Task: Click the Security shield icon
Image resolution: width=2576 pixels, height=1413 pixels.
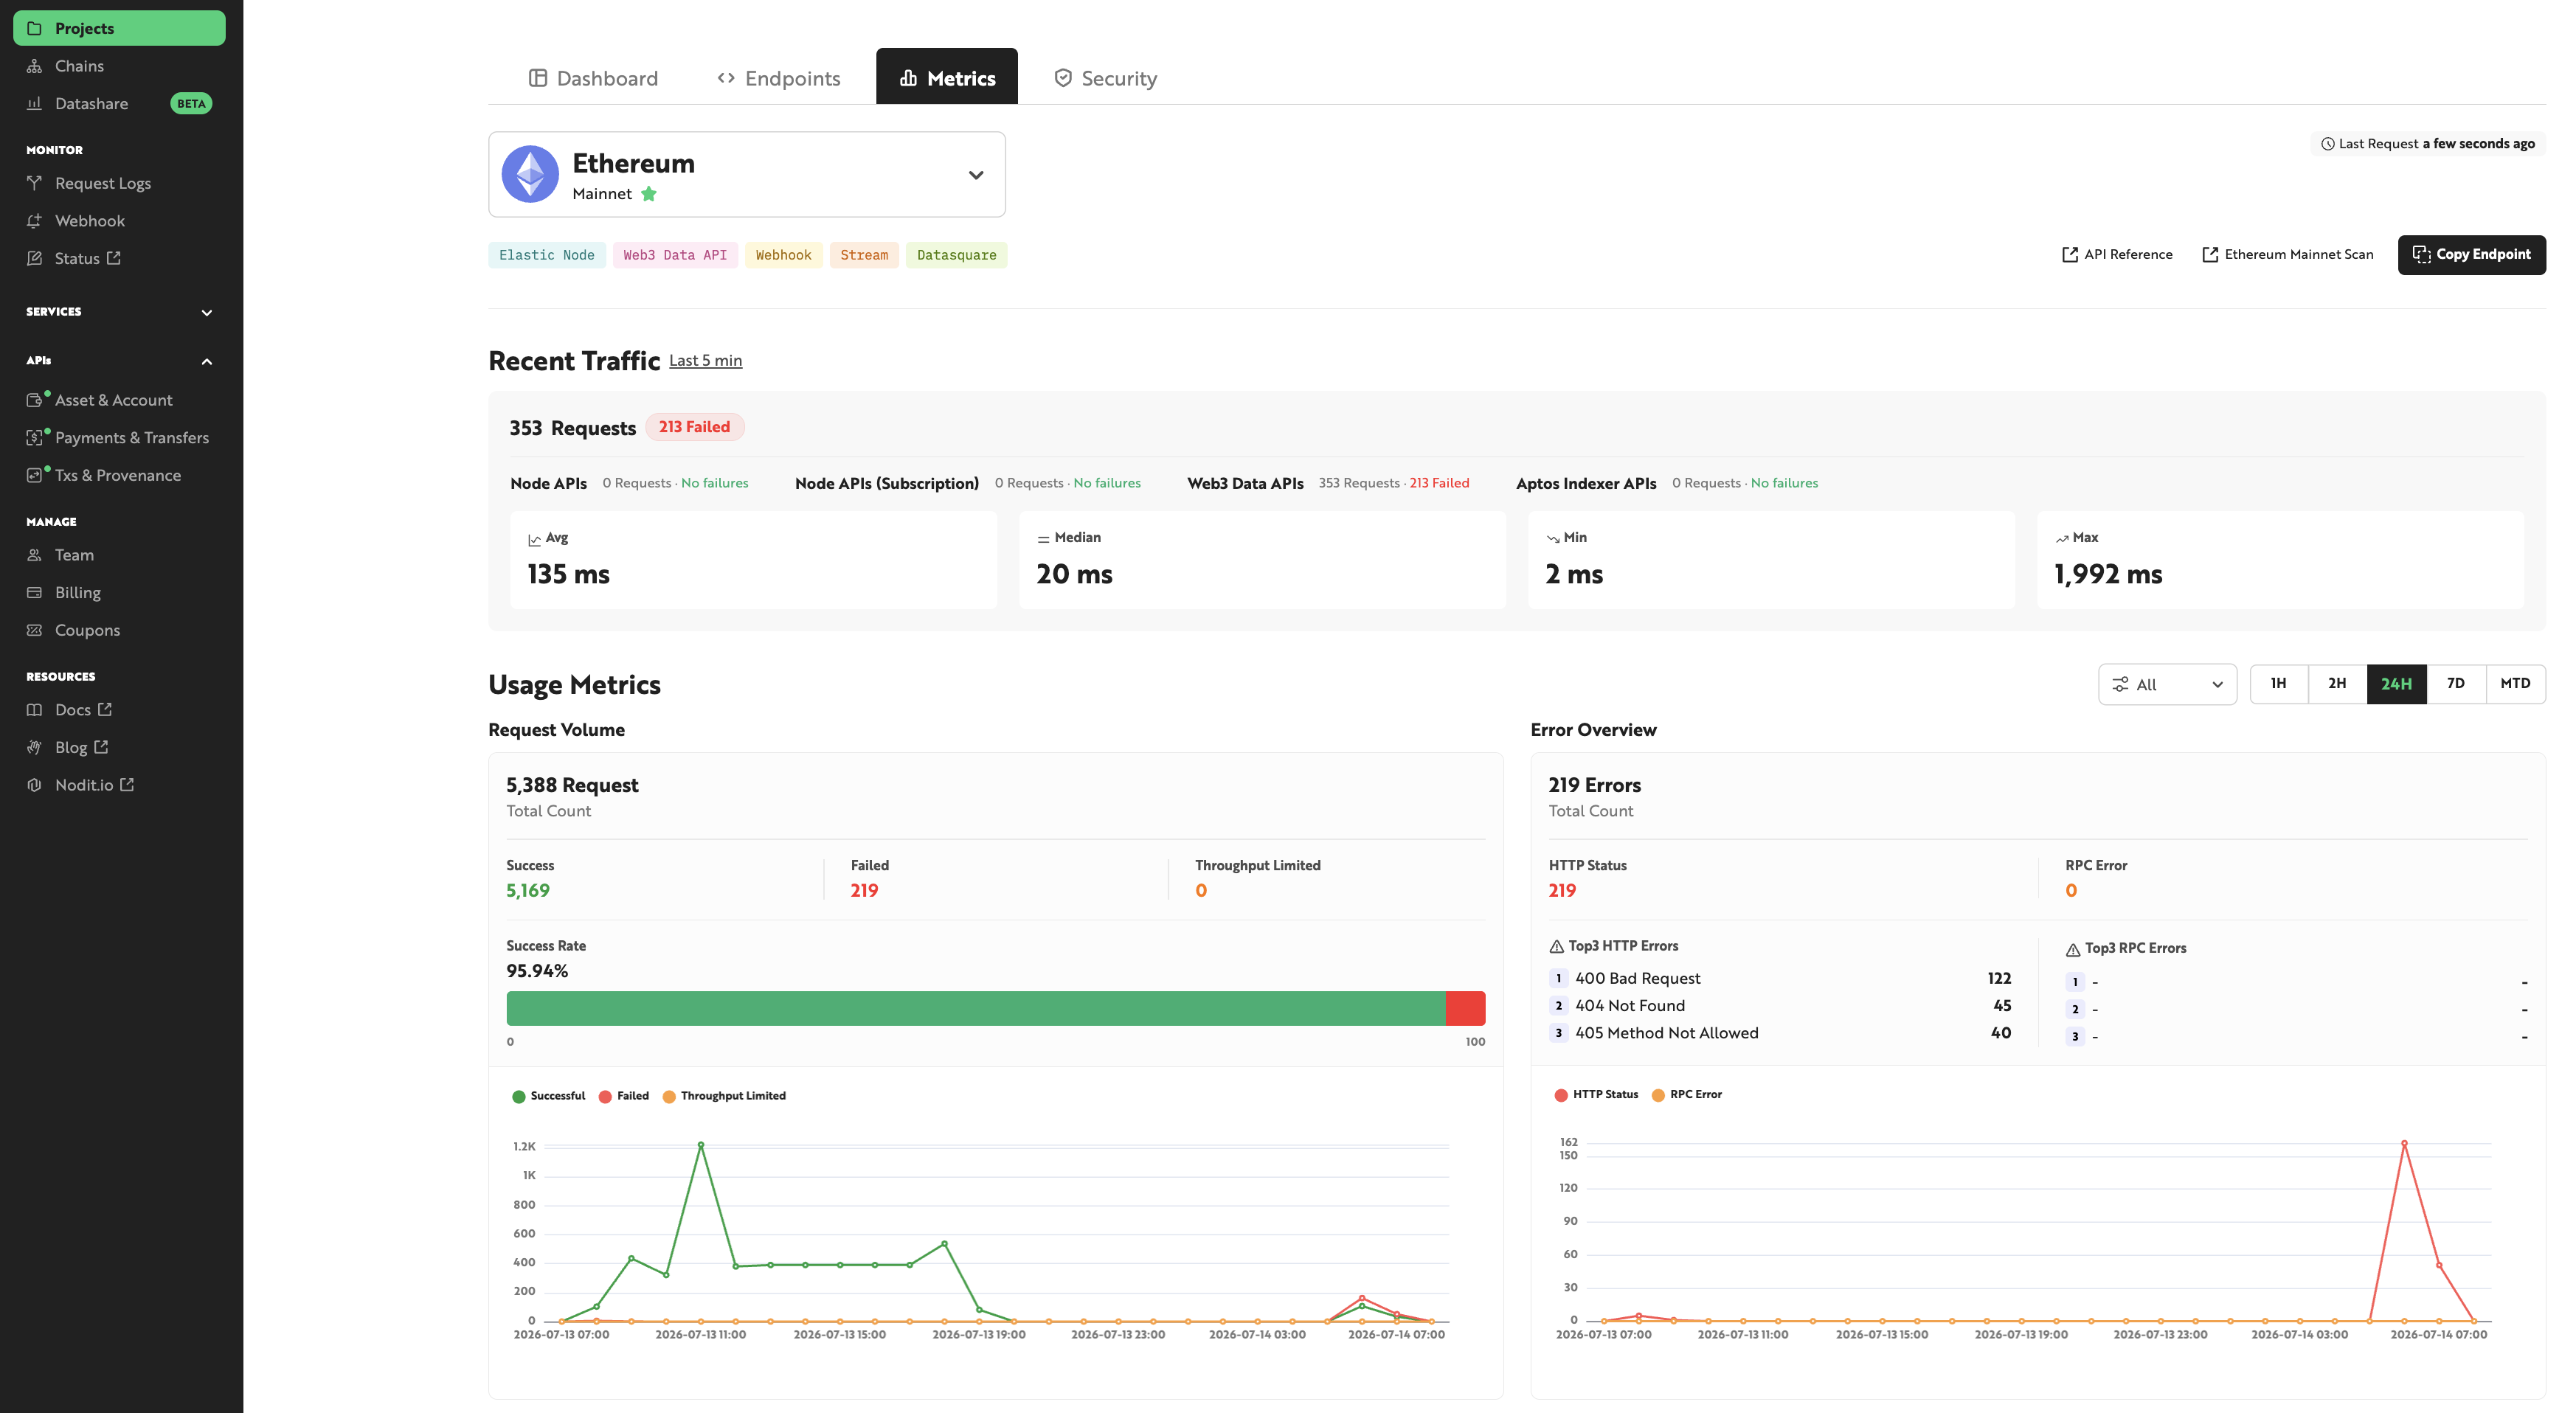Action: (x=1063, y=78)
